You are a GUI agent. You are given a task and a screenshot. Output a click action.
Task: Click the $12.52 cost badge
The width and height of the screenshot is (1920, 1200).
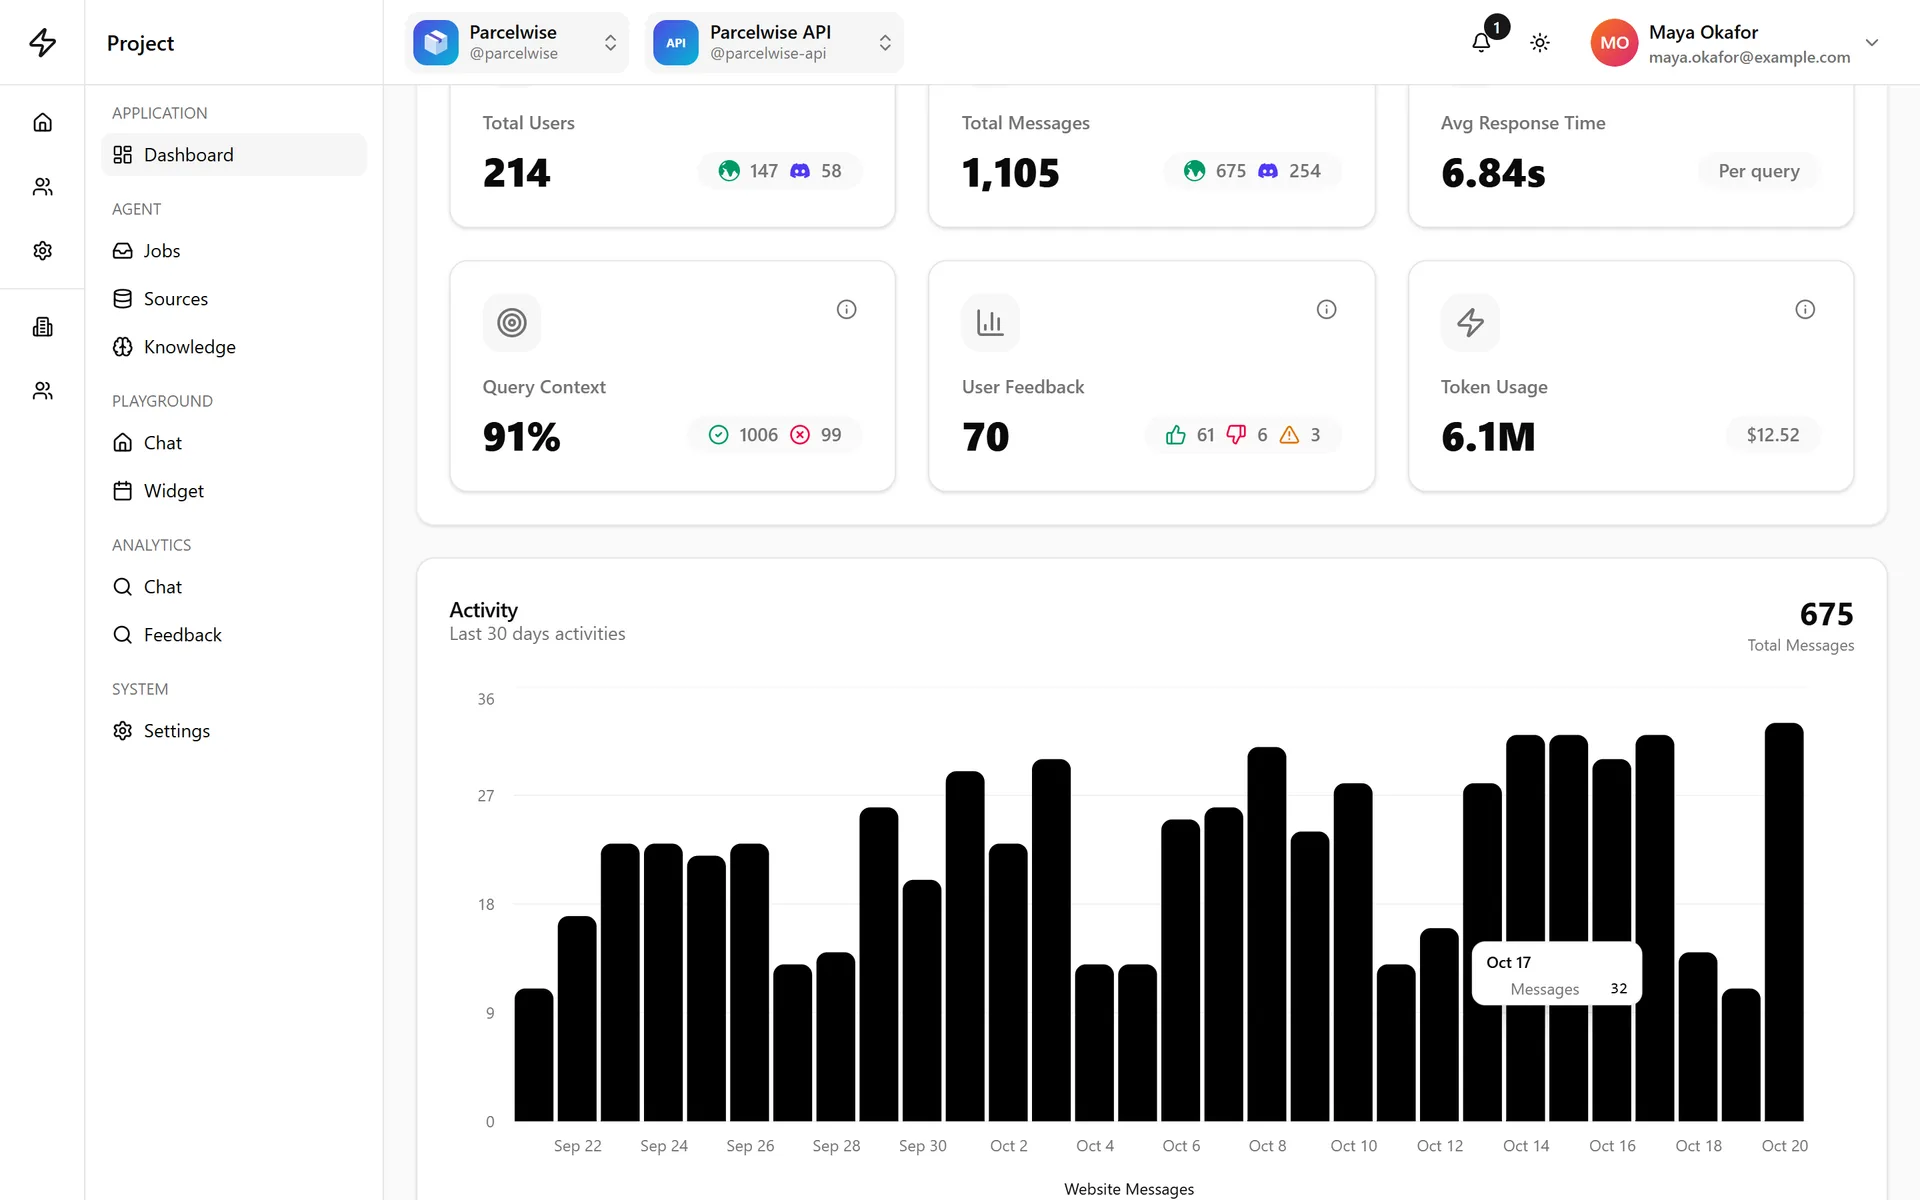pyautogui.click(x=1772, y=435)
